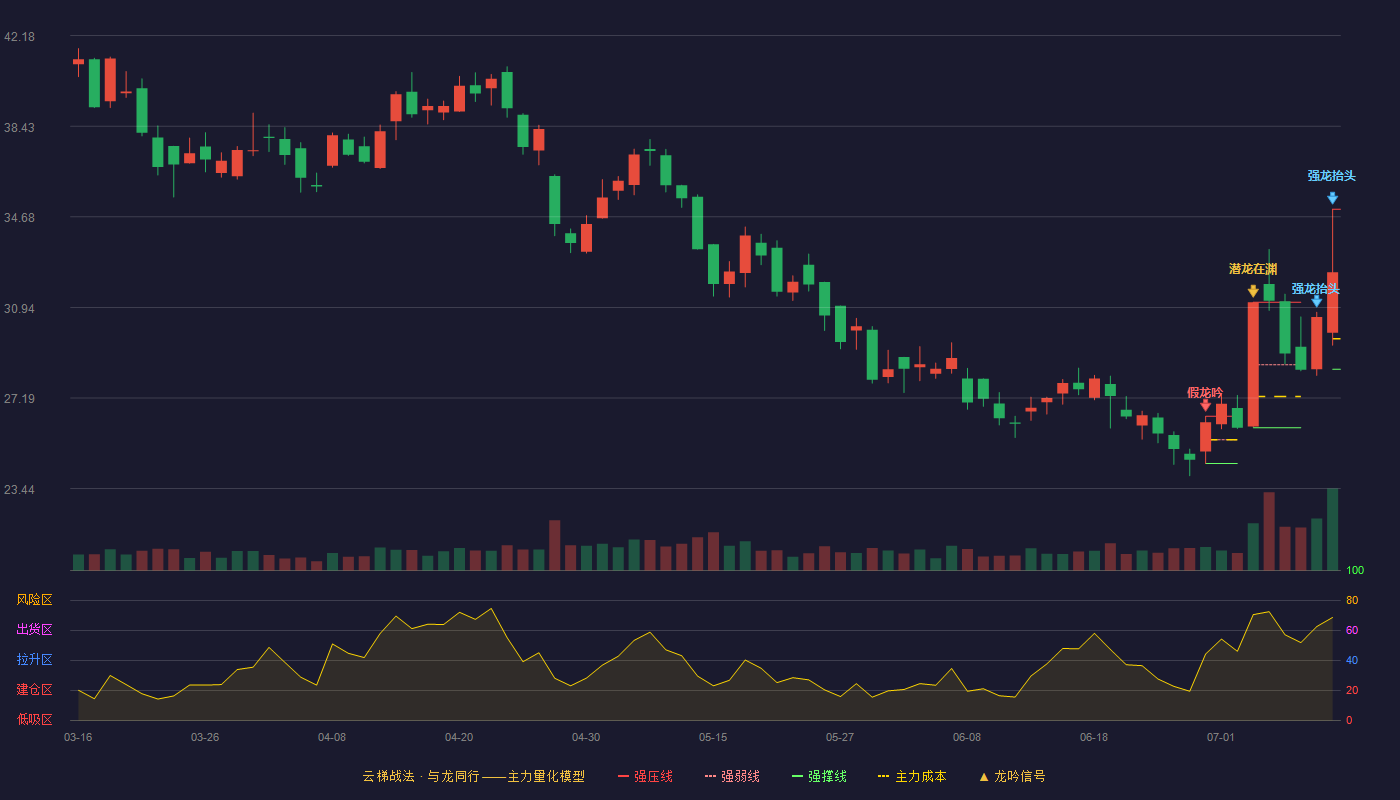
Task: Click the 27.19 price axis label
Action: click(x=19, y=399)
